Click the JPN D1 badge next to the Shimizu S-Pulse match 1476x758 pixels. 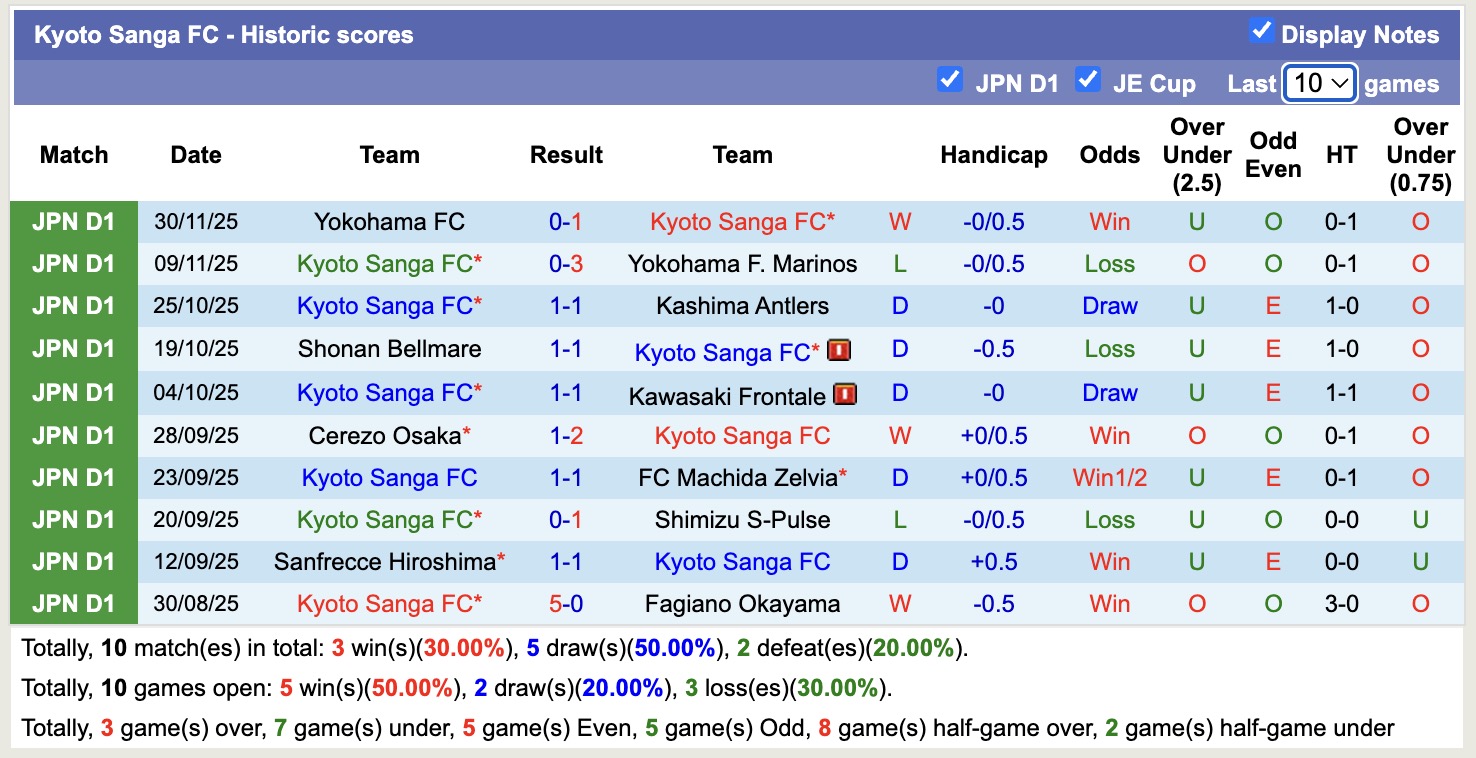pos(75,519)
